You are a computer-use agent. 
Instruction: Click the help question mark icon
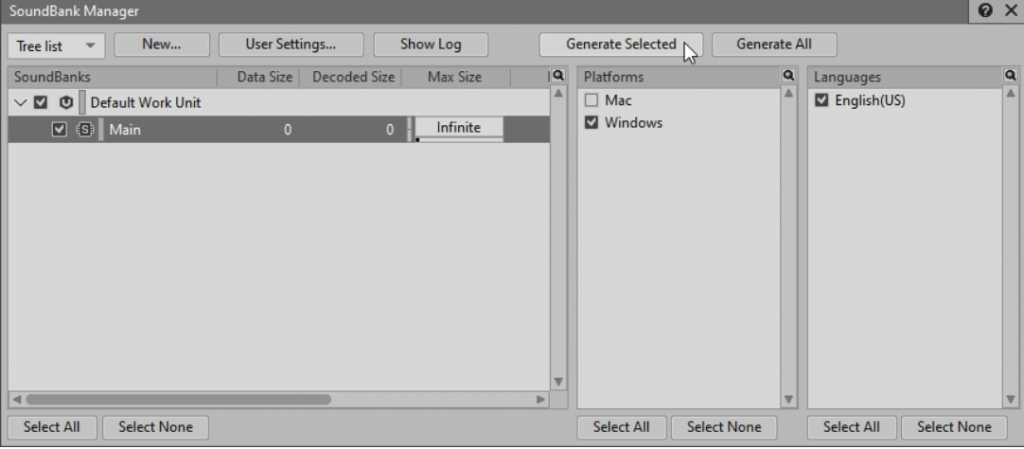pyautogui.click(x=987, y=11)
